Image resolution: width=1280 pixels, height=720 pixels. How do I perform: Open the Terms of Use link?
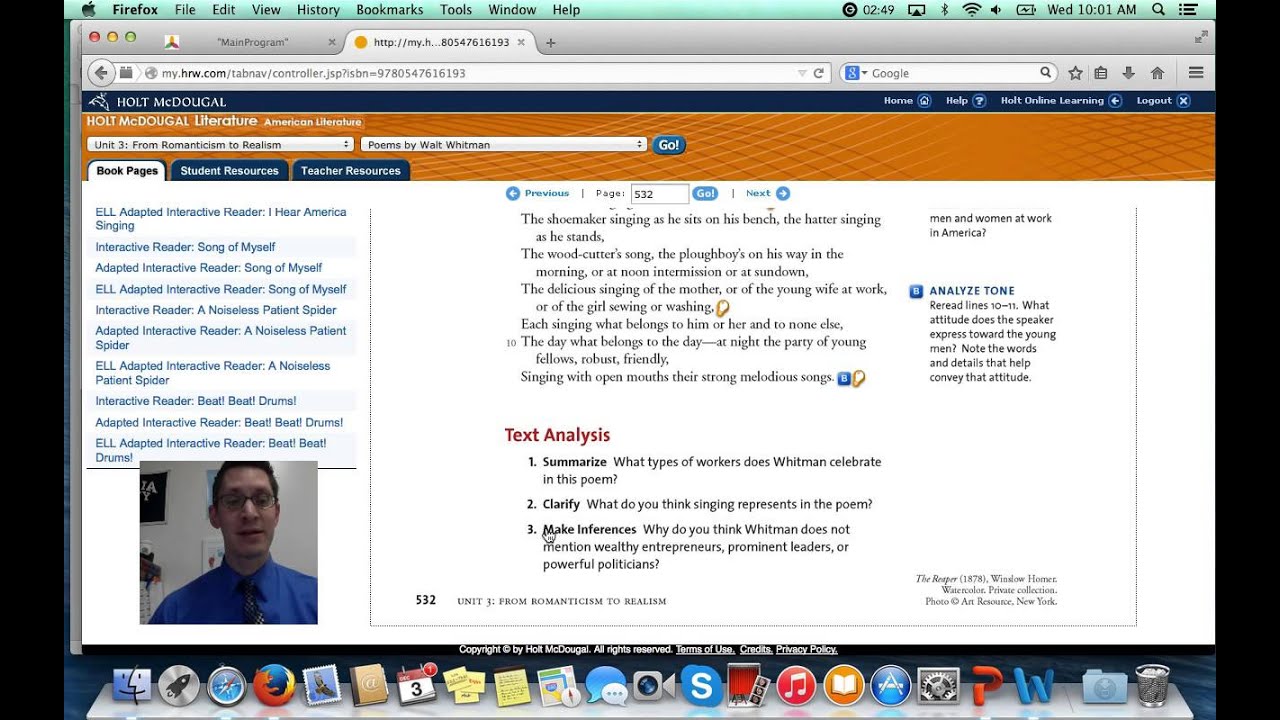click(x=705, y=650)
